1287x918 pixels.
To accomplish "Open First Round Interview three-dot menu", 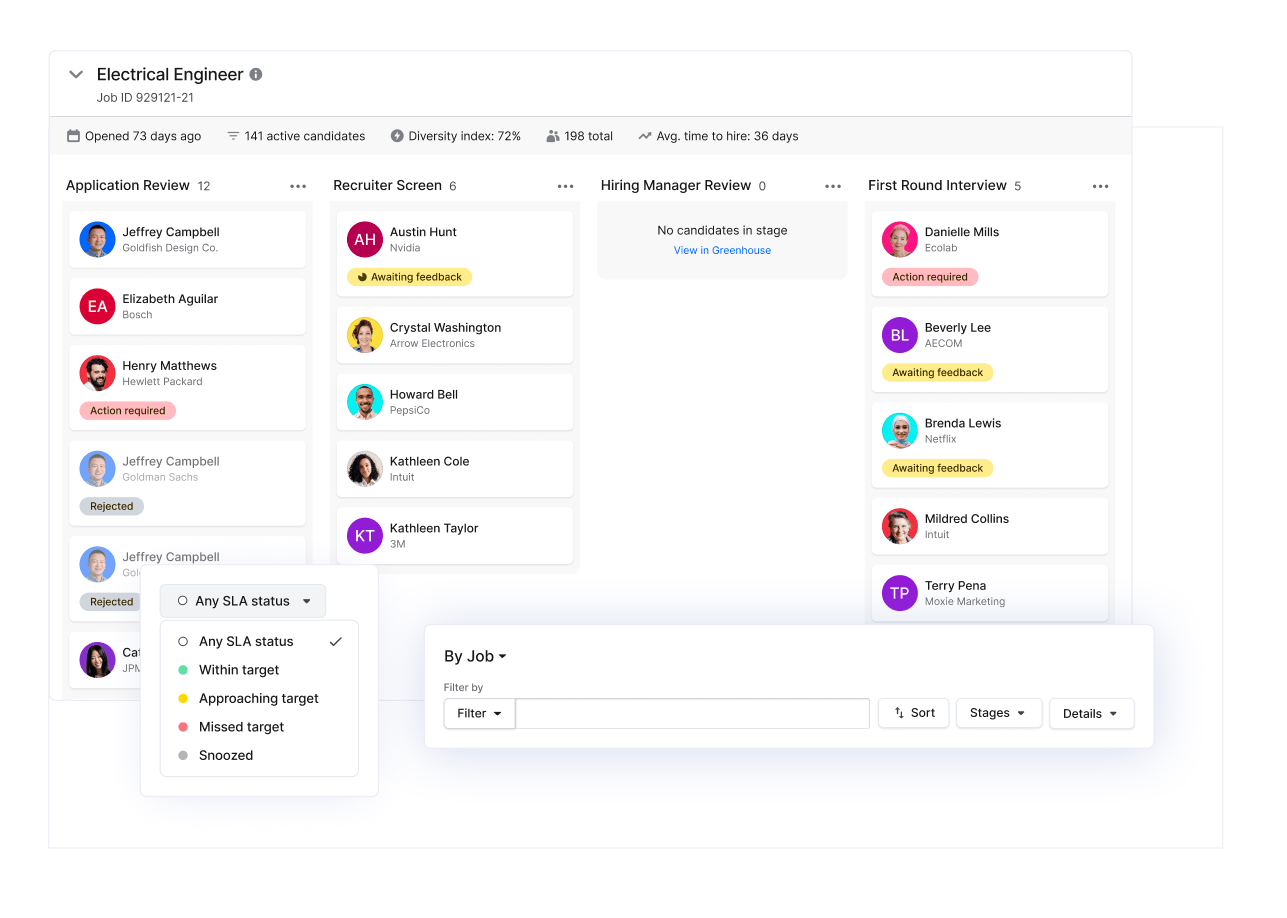I will click(x=1101, y=186).
